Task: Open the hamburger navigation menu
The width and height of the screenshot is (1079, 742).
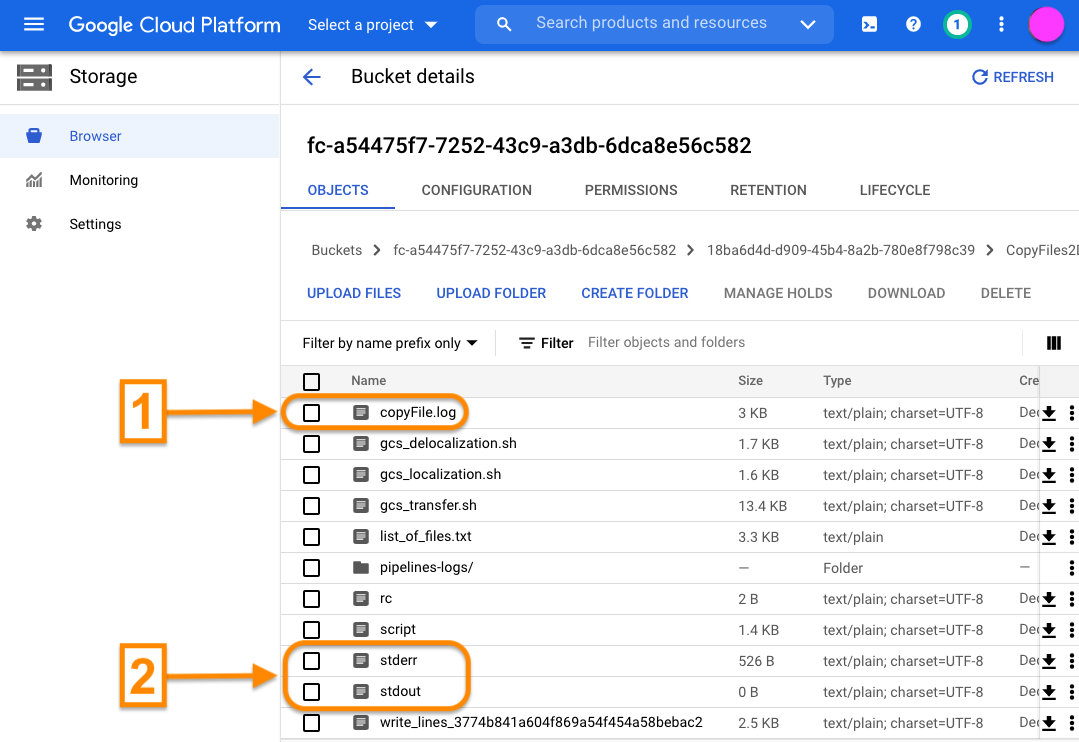Action: tap(34, 25)
